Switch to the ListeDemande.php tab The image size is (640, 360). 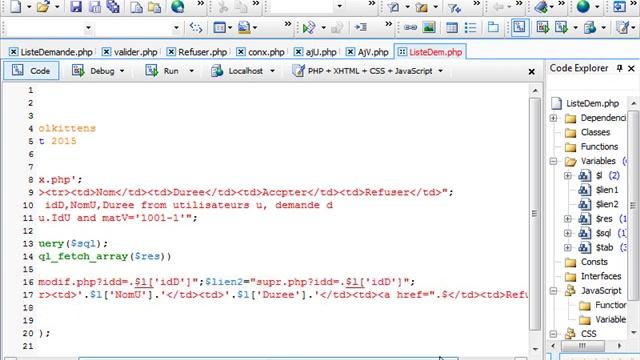pyautogui.click(x=51, y=52)
